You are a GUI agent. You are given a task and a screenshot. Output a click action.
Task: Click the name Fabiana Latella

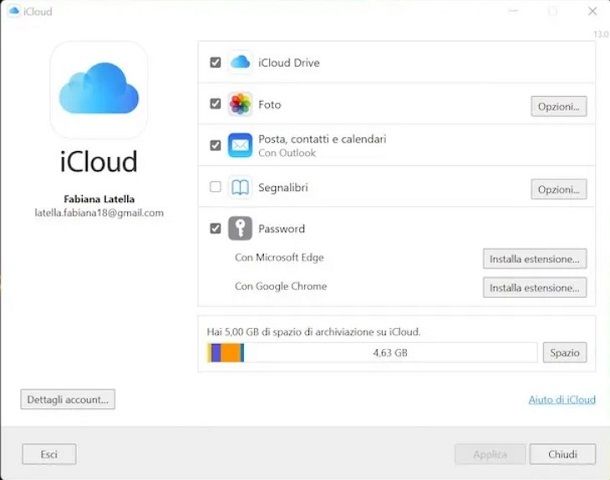[x=99, y=199]
